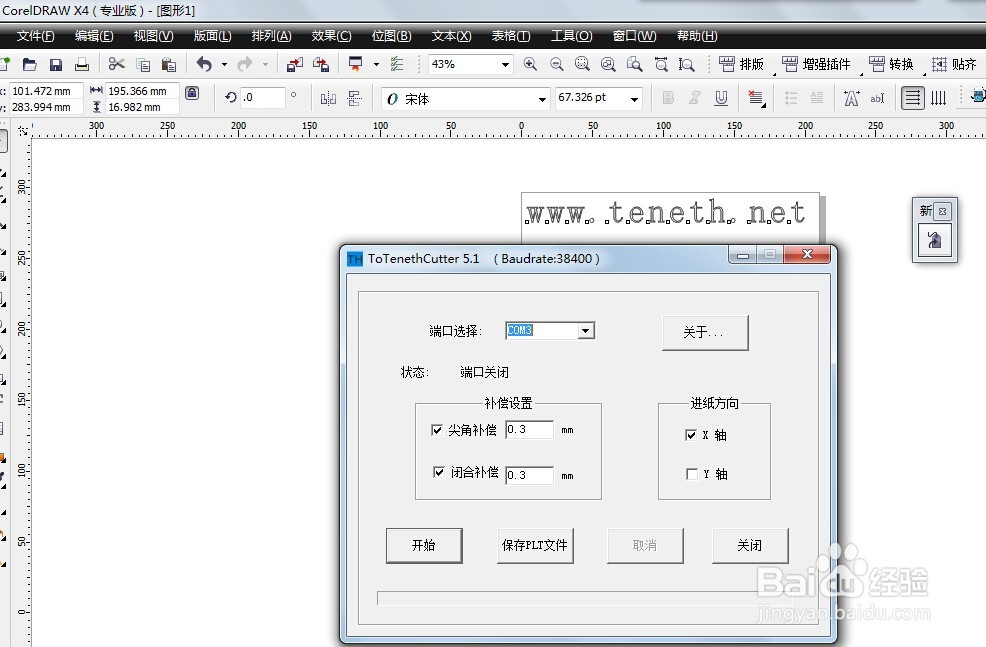Click the Print icon
The width and height of the screenshot is (986, 647).
(81, 64)
